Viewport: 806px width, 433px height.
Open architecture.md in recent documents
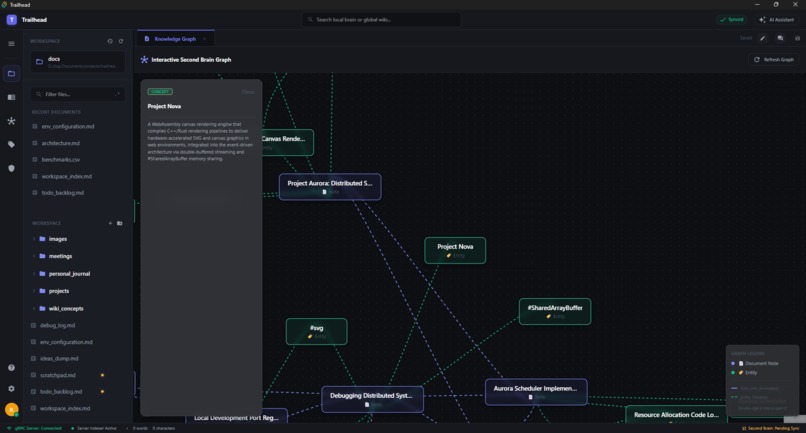point(60,143)
